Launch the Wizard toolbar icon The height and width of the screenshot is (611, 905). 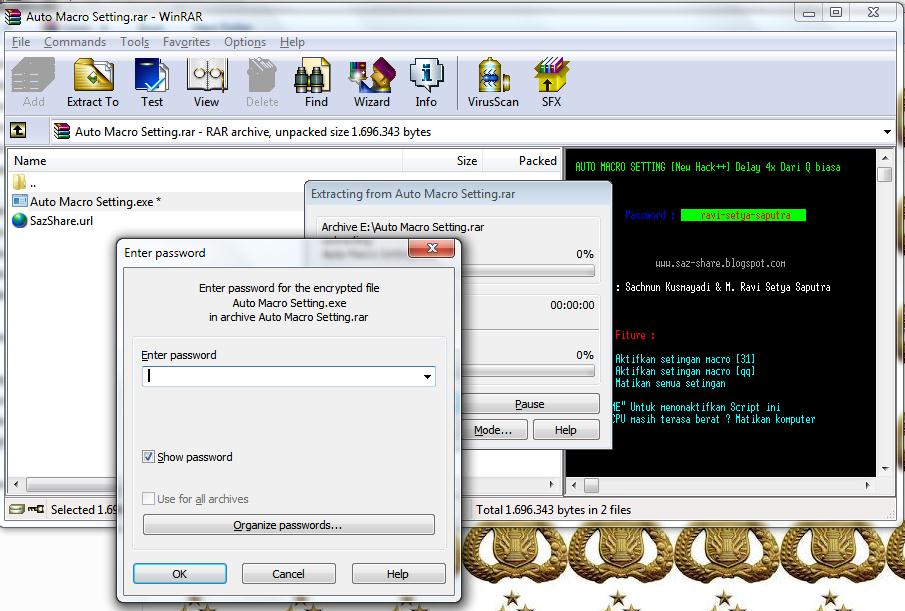pyautogui.click(x=372, y=82)
